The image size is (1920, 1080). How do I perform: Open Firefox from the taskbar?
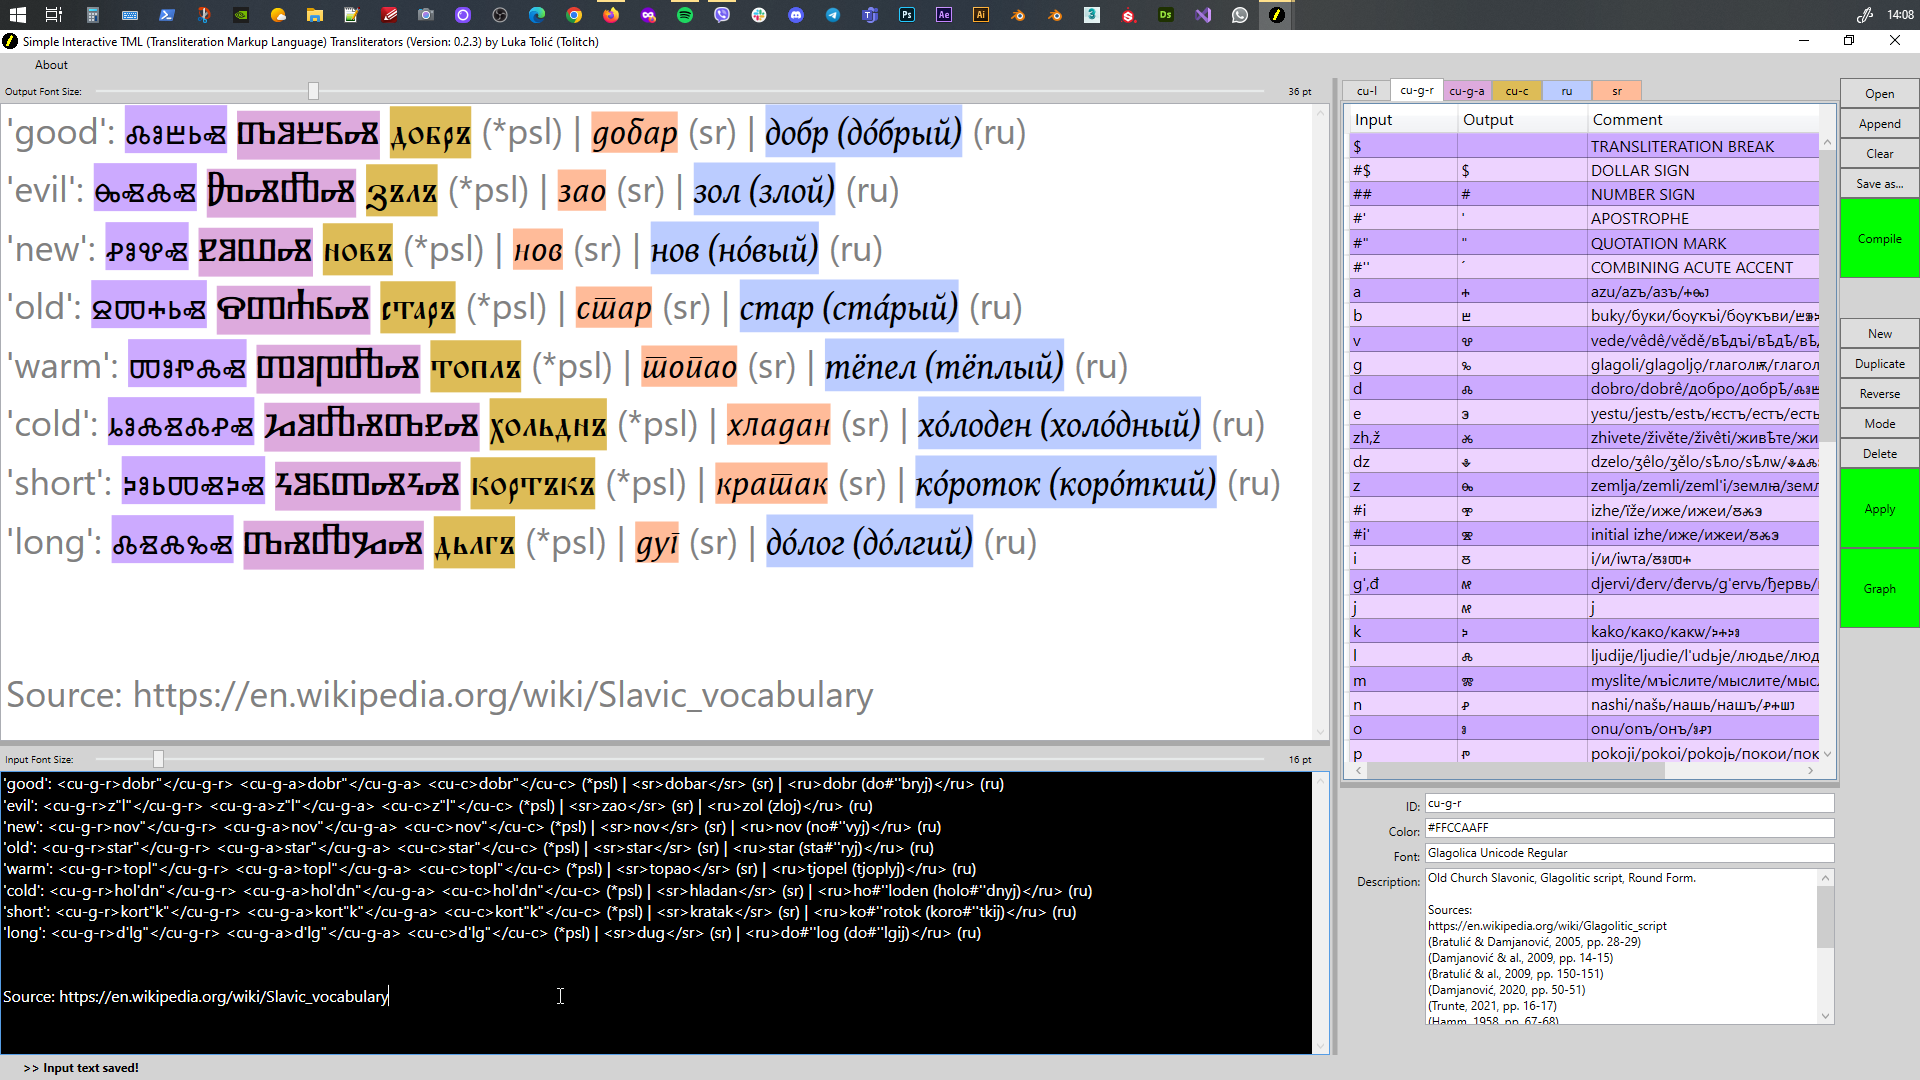coord(611,15)
